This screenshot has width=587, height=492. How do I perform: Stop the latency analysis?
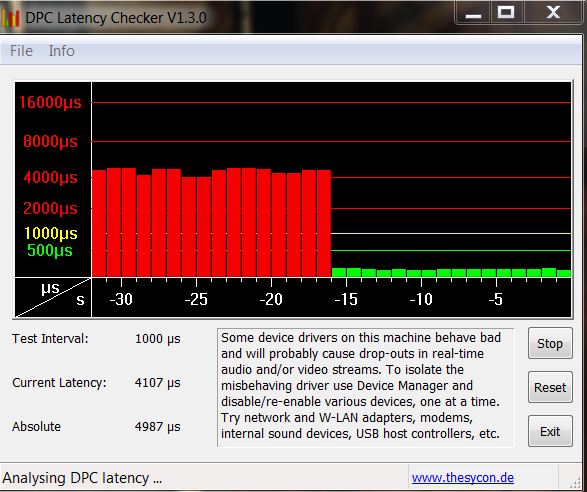pyautogui.click(x=550, y=343)
